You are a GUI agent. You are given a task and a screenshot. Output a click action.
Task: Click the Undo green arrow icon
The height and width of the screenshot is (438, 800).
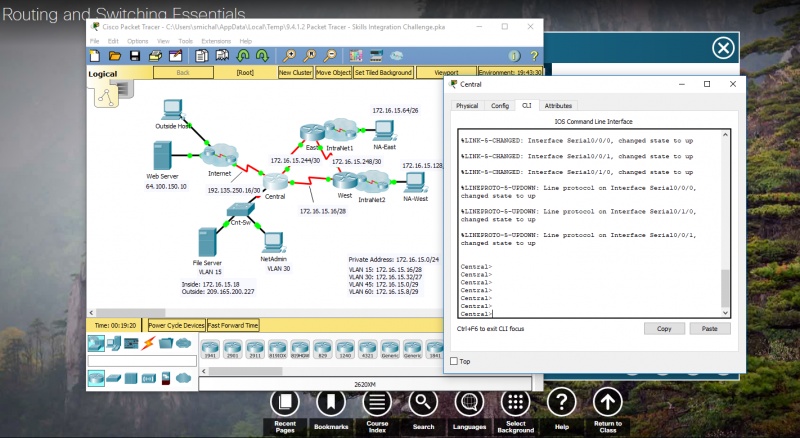point(243,56)
